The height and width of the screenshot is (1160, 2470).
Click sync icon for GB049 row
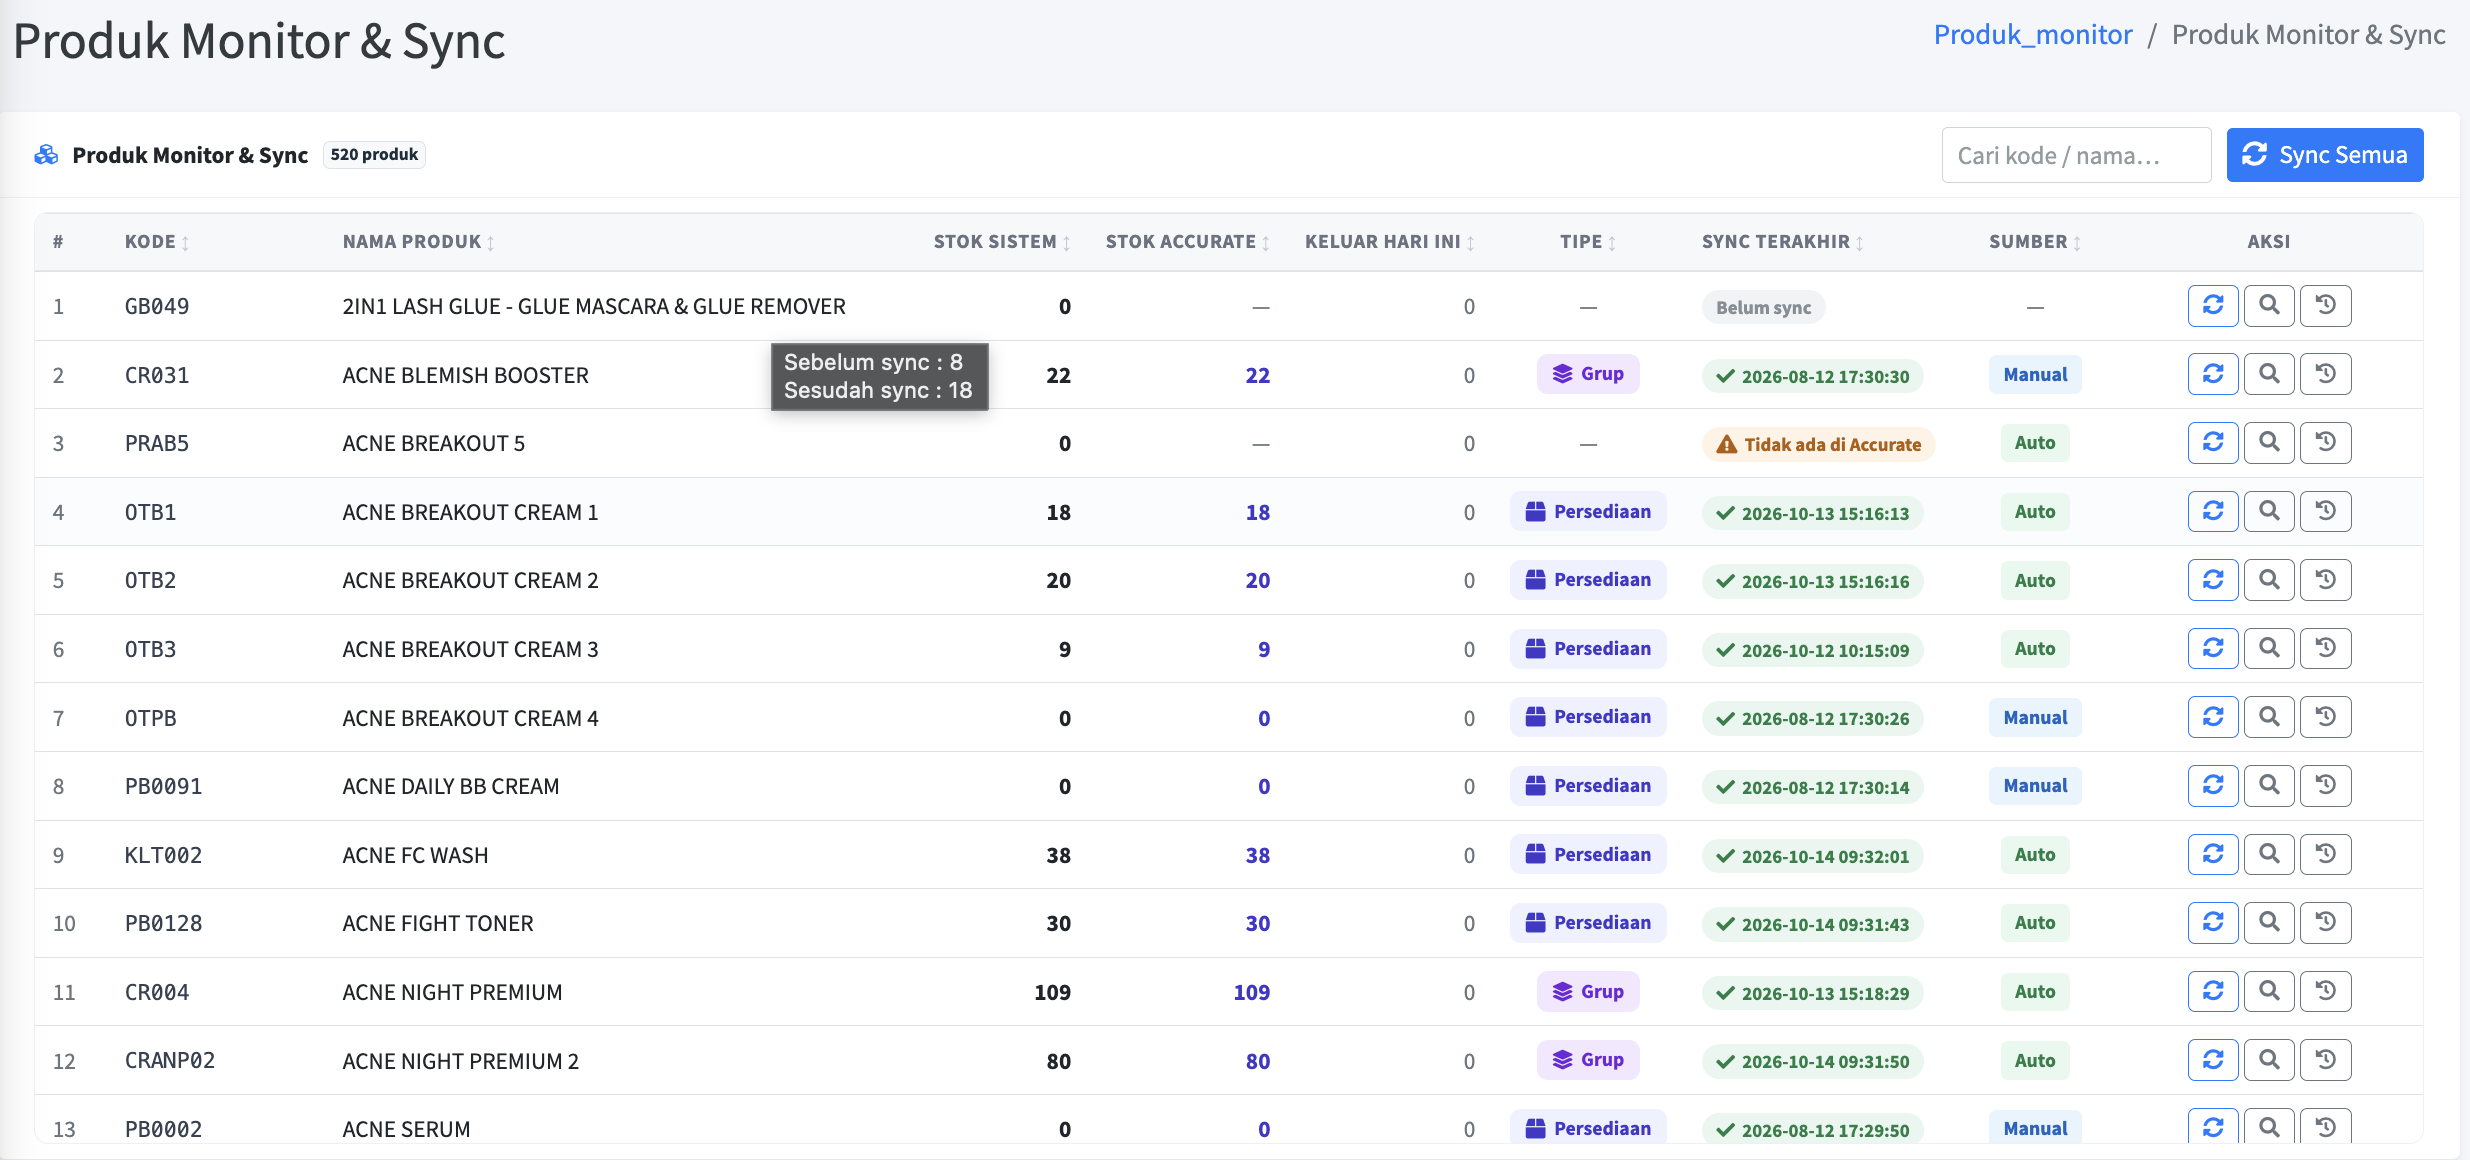2212,306
